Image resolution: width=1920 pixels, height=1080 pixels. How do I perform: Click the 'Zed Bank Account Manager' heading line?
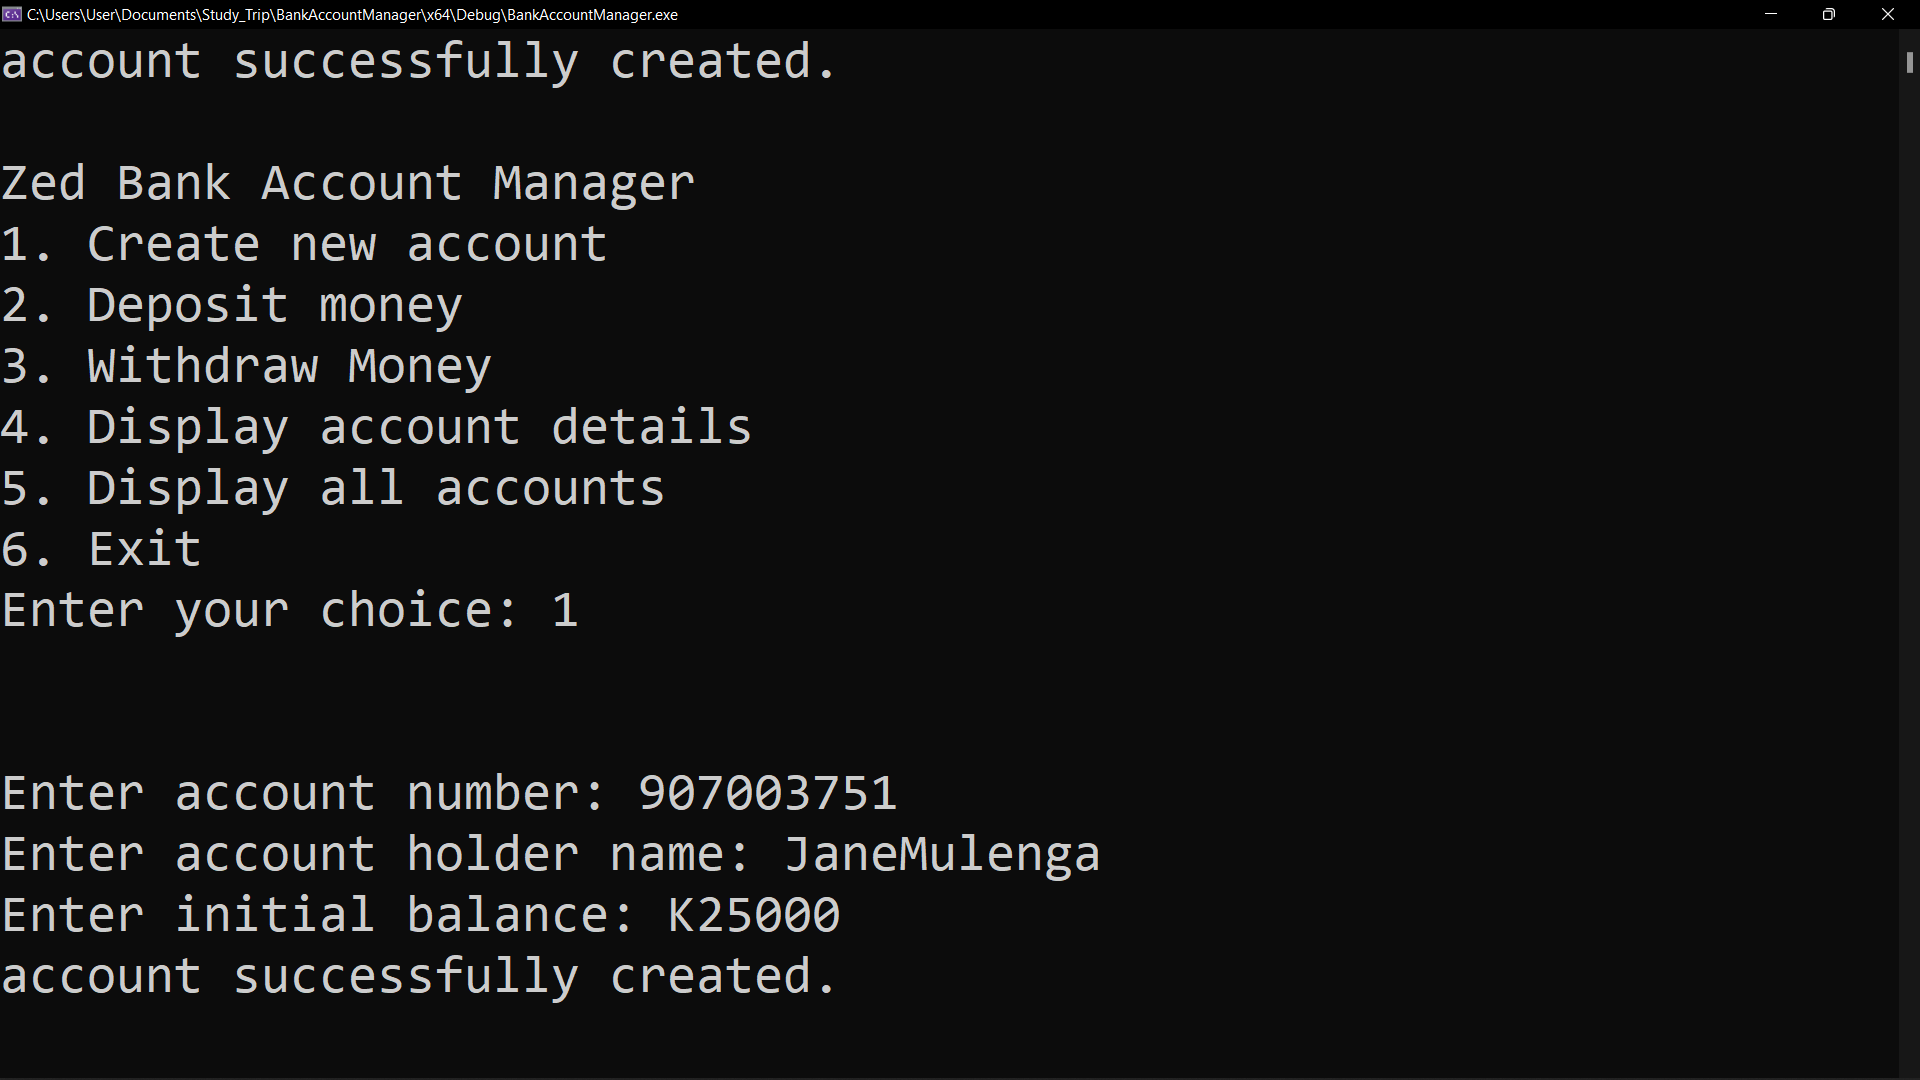(348, 183)
